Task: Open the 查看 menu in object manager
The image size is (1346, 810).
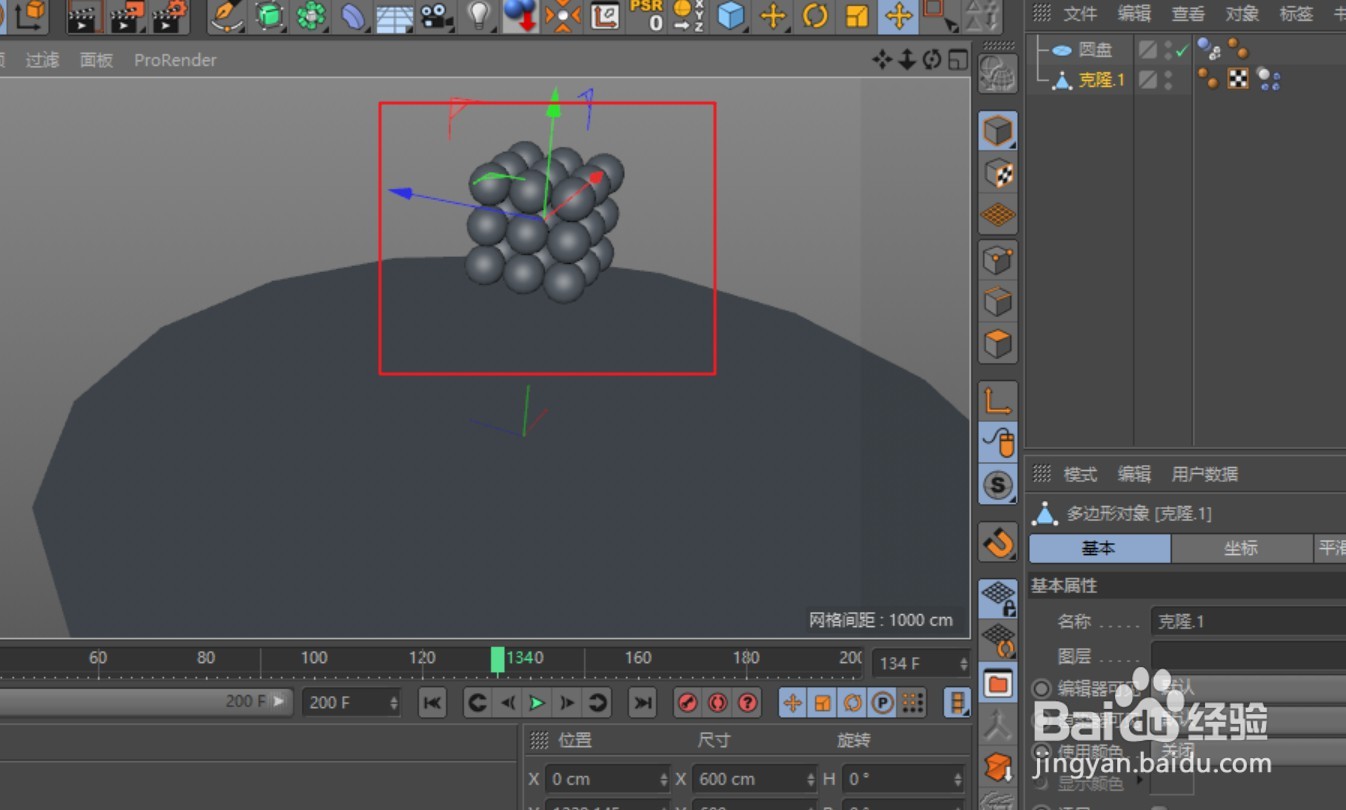Action: (1188, 14)
